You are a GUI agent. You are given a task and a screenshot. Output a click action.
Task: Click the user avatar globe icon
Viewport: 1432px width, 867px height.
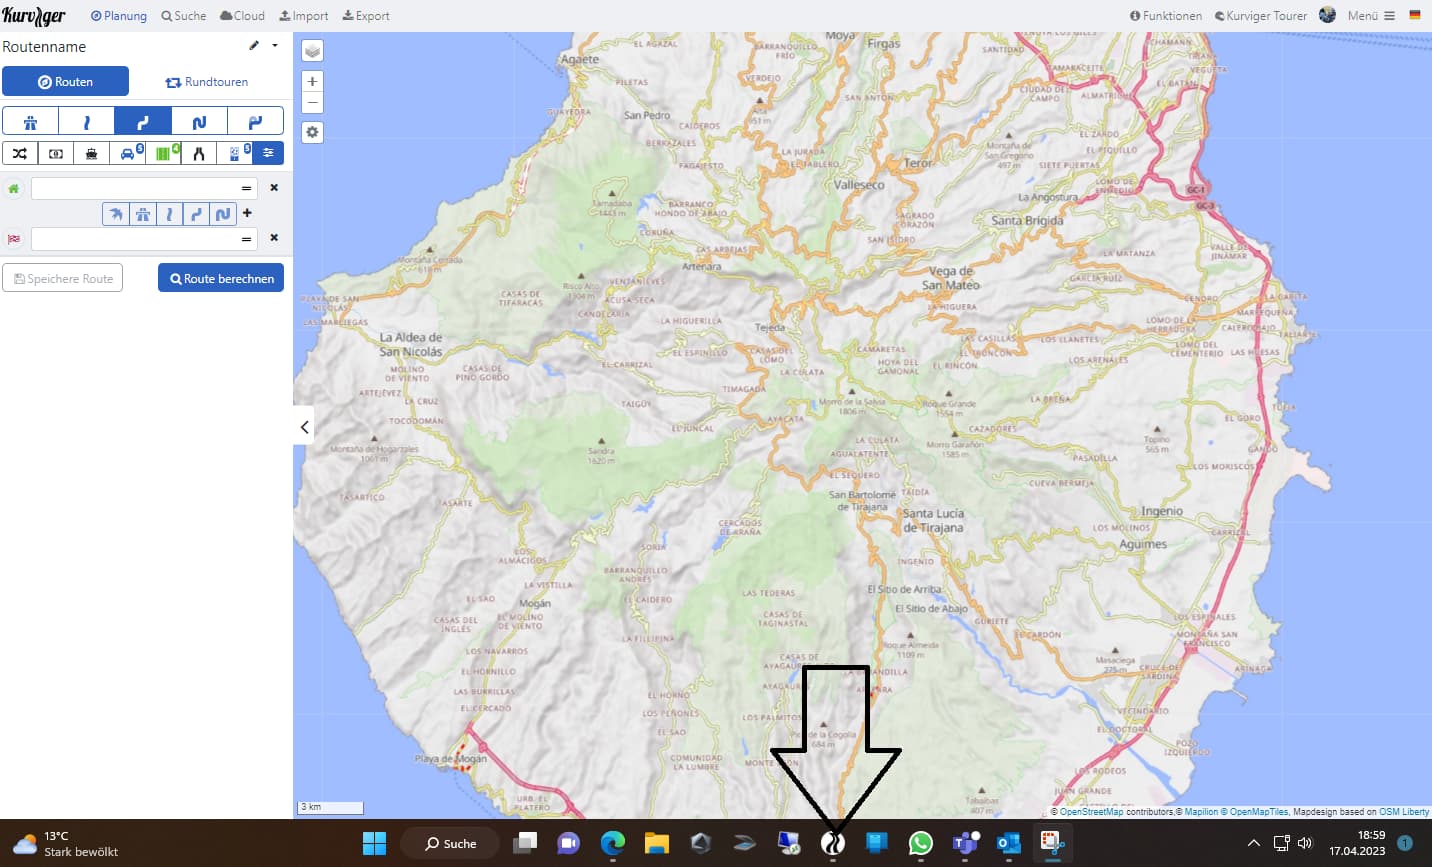(1328, 15)
